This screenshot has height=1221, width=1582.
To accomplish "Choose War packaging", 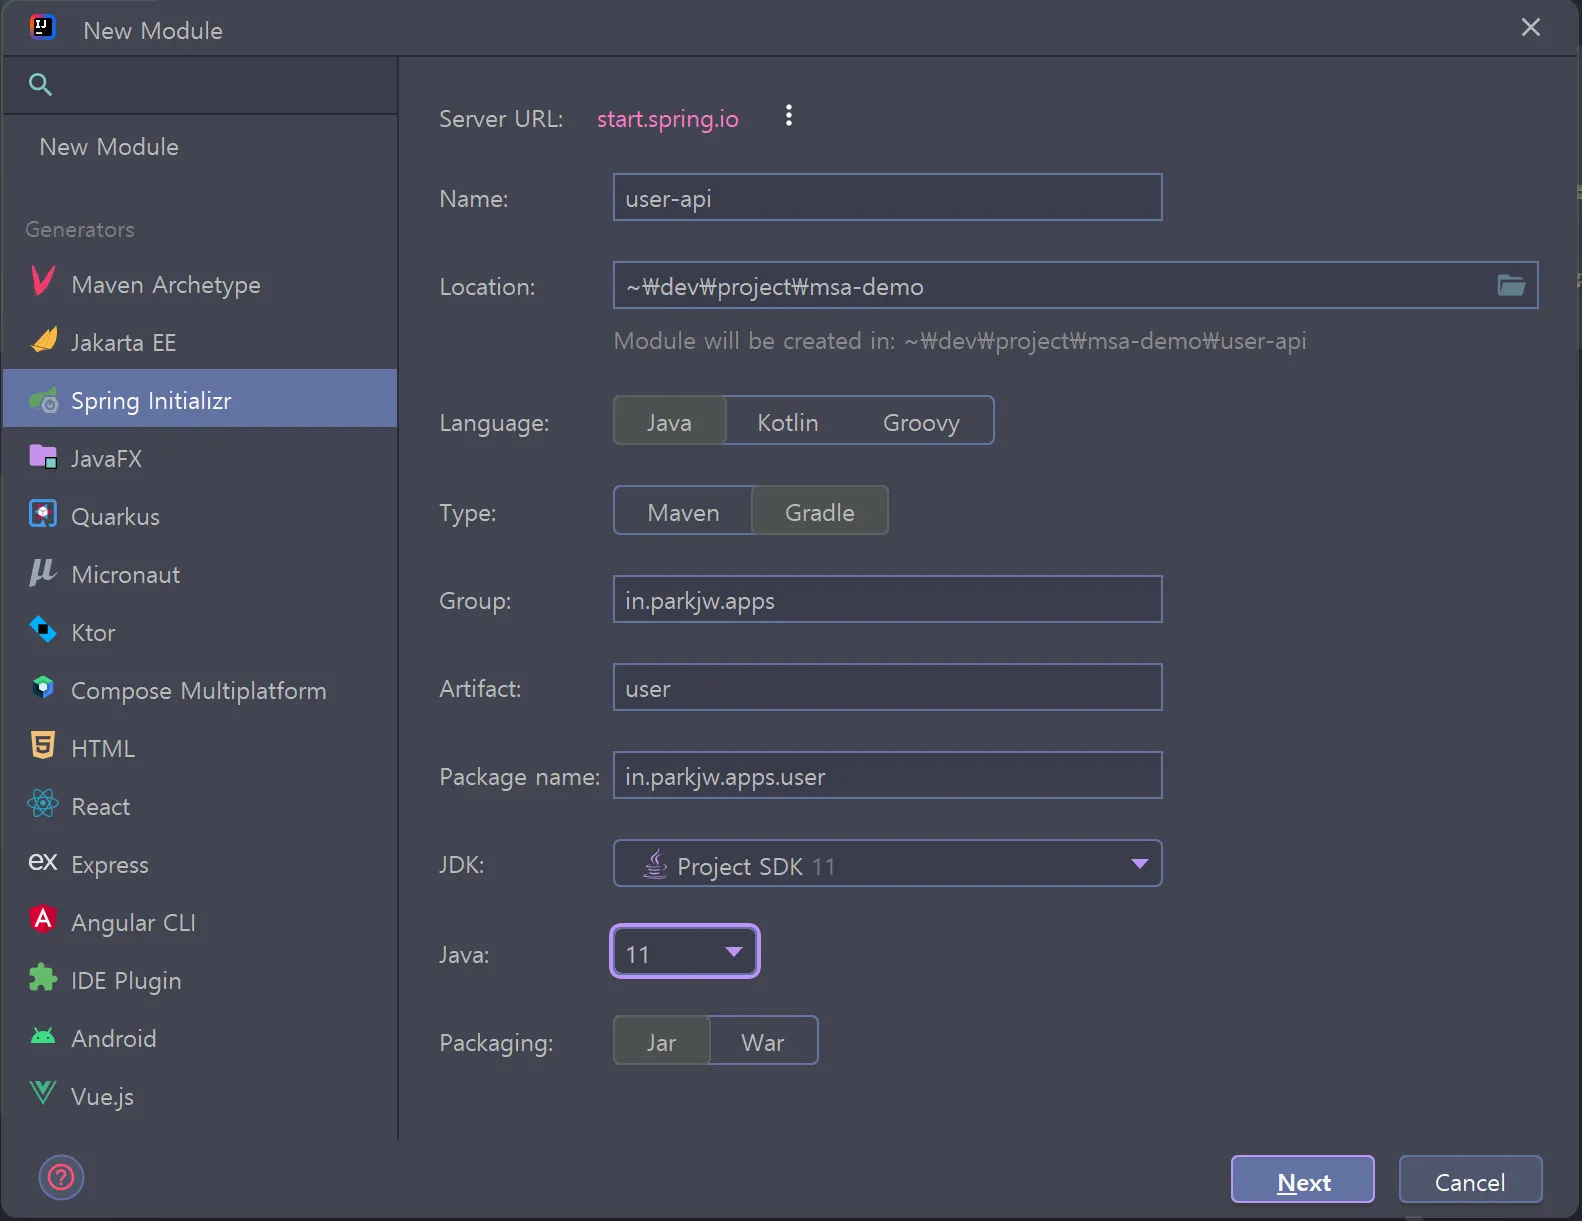I will [762, 1042].
